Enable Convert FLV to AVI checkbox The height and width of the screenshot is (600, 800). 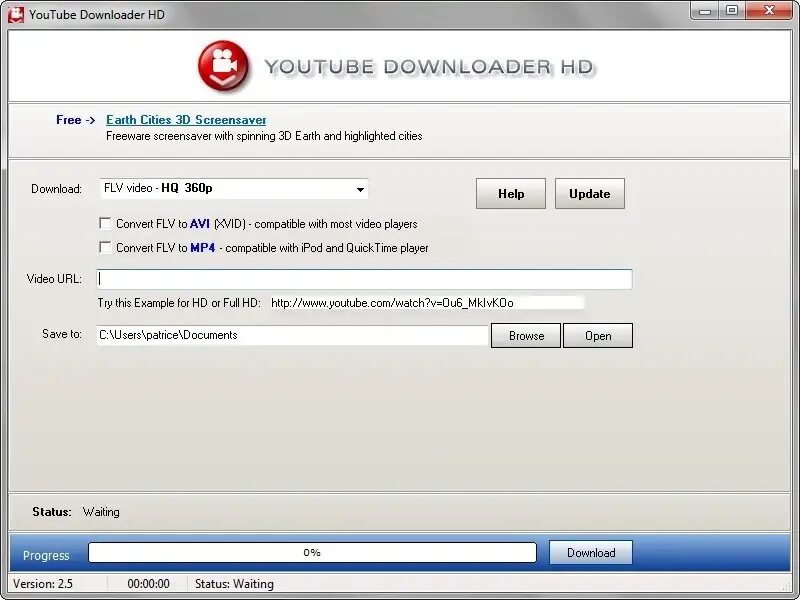click(105, 223)
